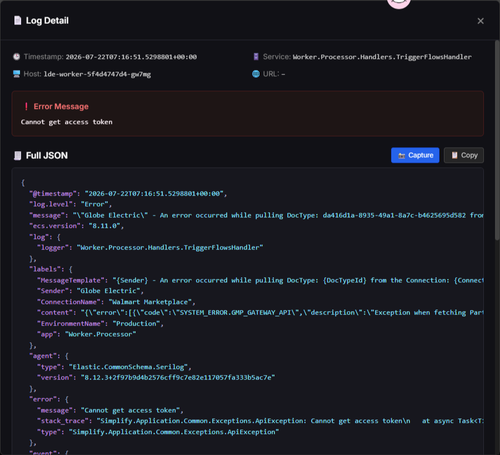
Task: Click the clipboard icon inside Copy button
Action: pos(454,155)
